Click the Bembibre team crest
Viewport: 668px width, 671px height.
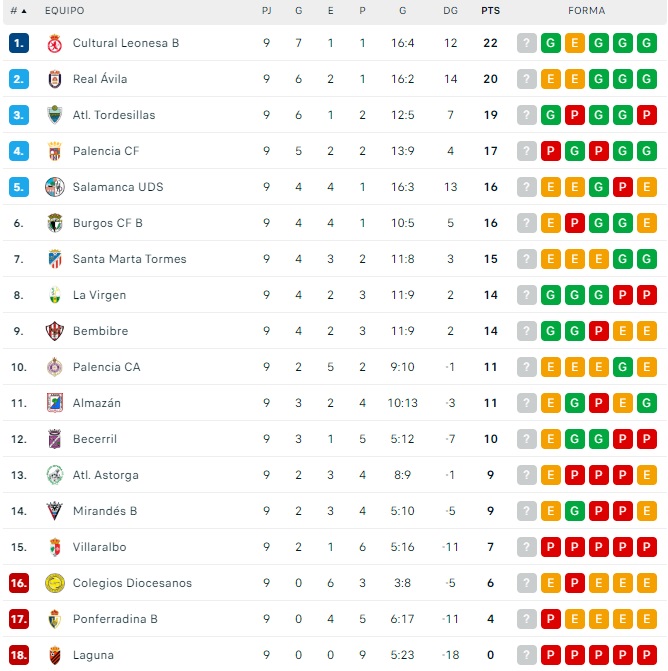coord(55,331)
